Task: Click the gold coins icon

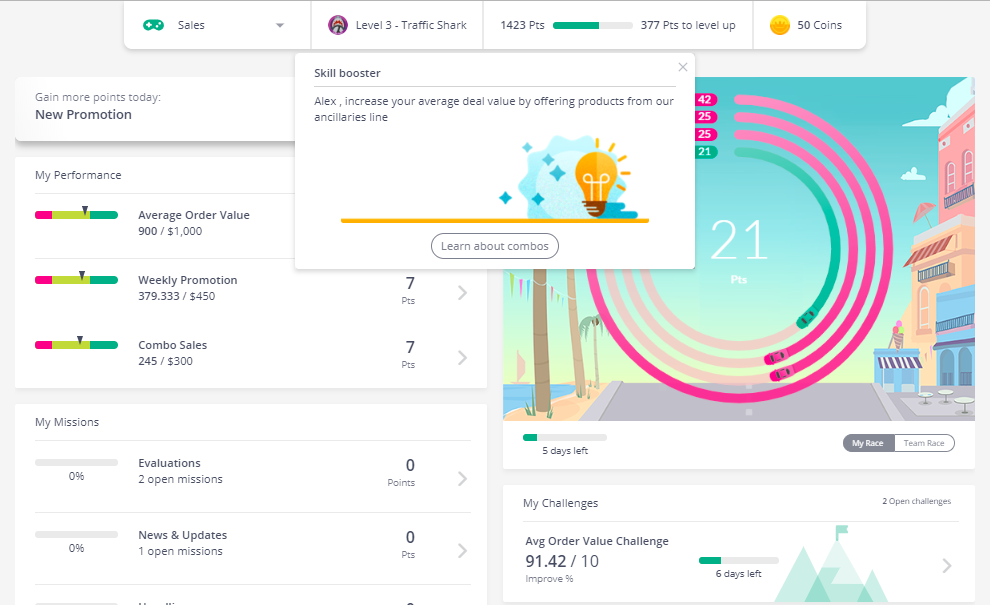Action: [x=780, y=25]
